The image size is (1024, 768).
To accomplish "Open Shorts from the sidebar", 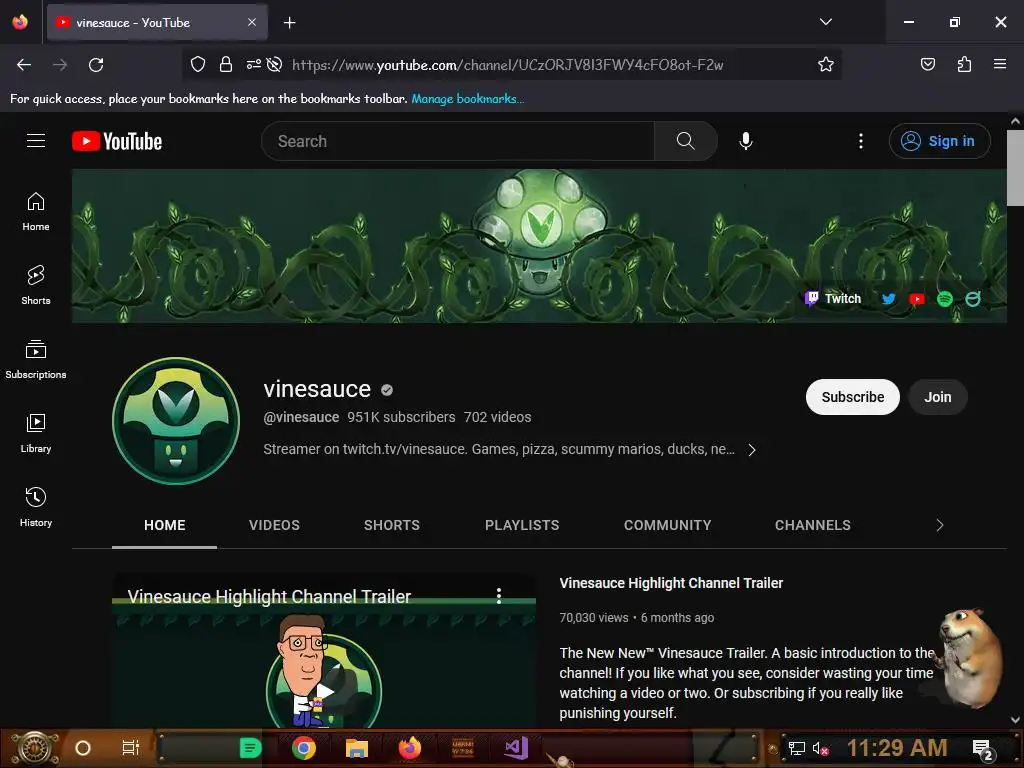I will [36, 285].
